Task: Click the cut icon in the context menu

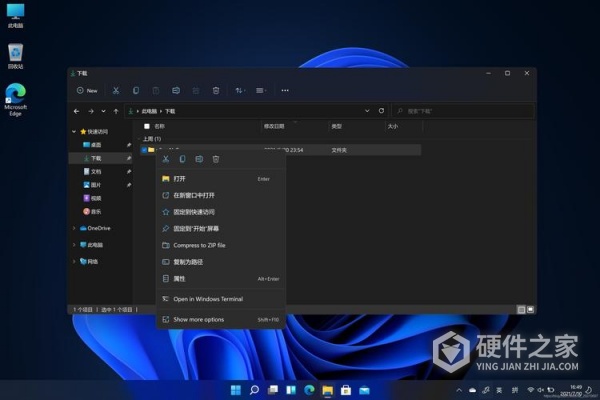Action: [x=166, y=159]
